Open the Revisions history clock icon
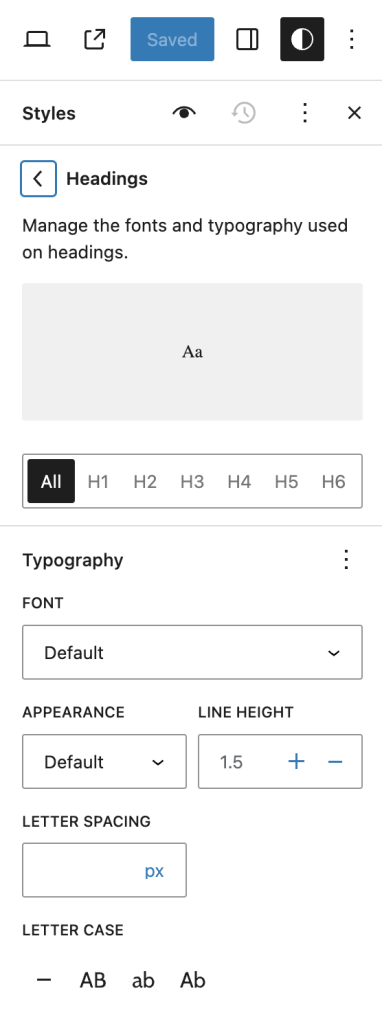Viewport: 382px width, 1024px height. pyautogui.click(x=244, y=113)
